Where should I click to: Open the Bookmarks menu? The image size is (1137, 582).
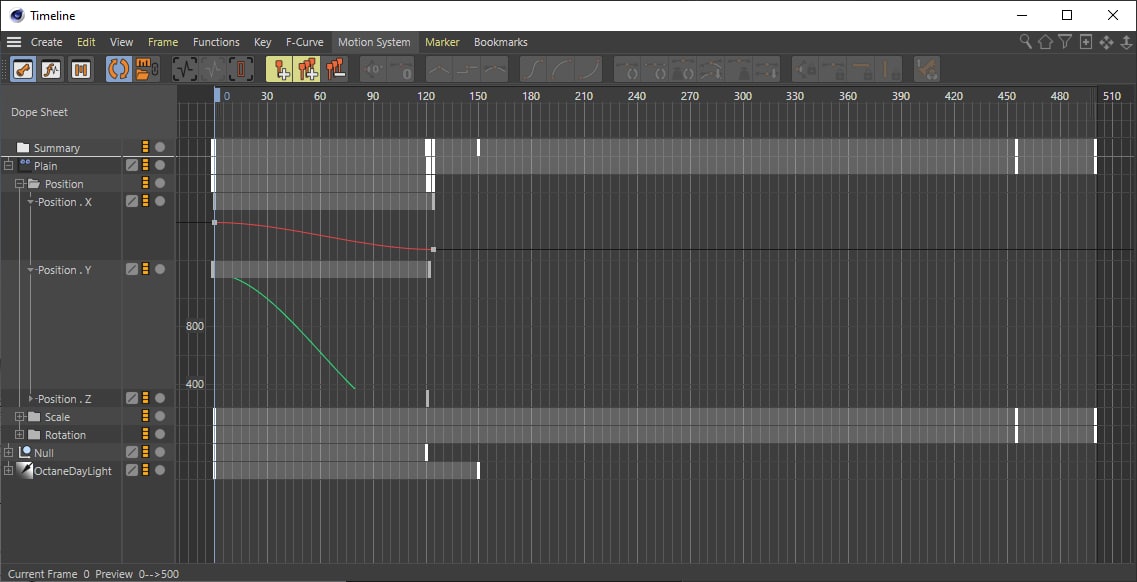[x=500, y=42]
